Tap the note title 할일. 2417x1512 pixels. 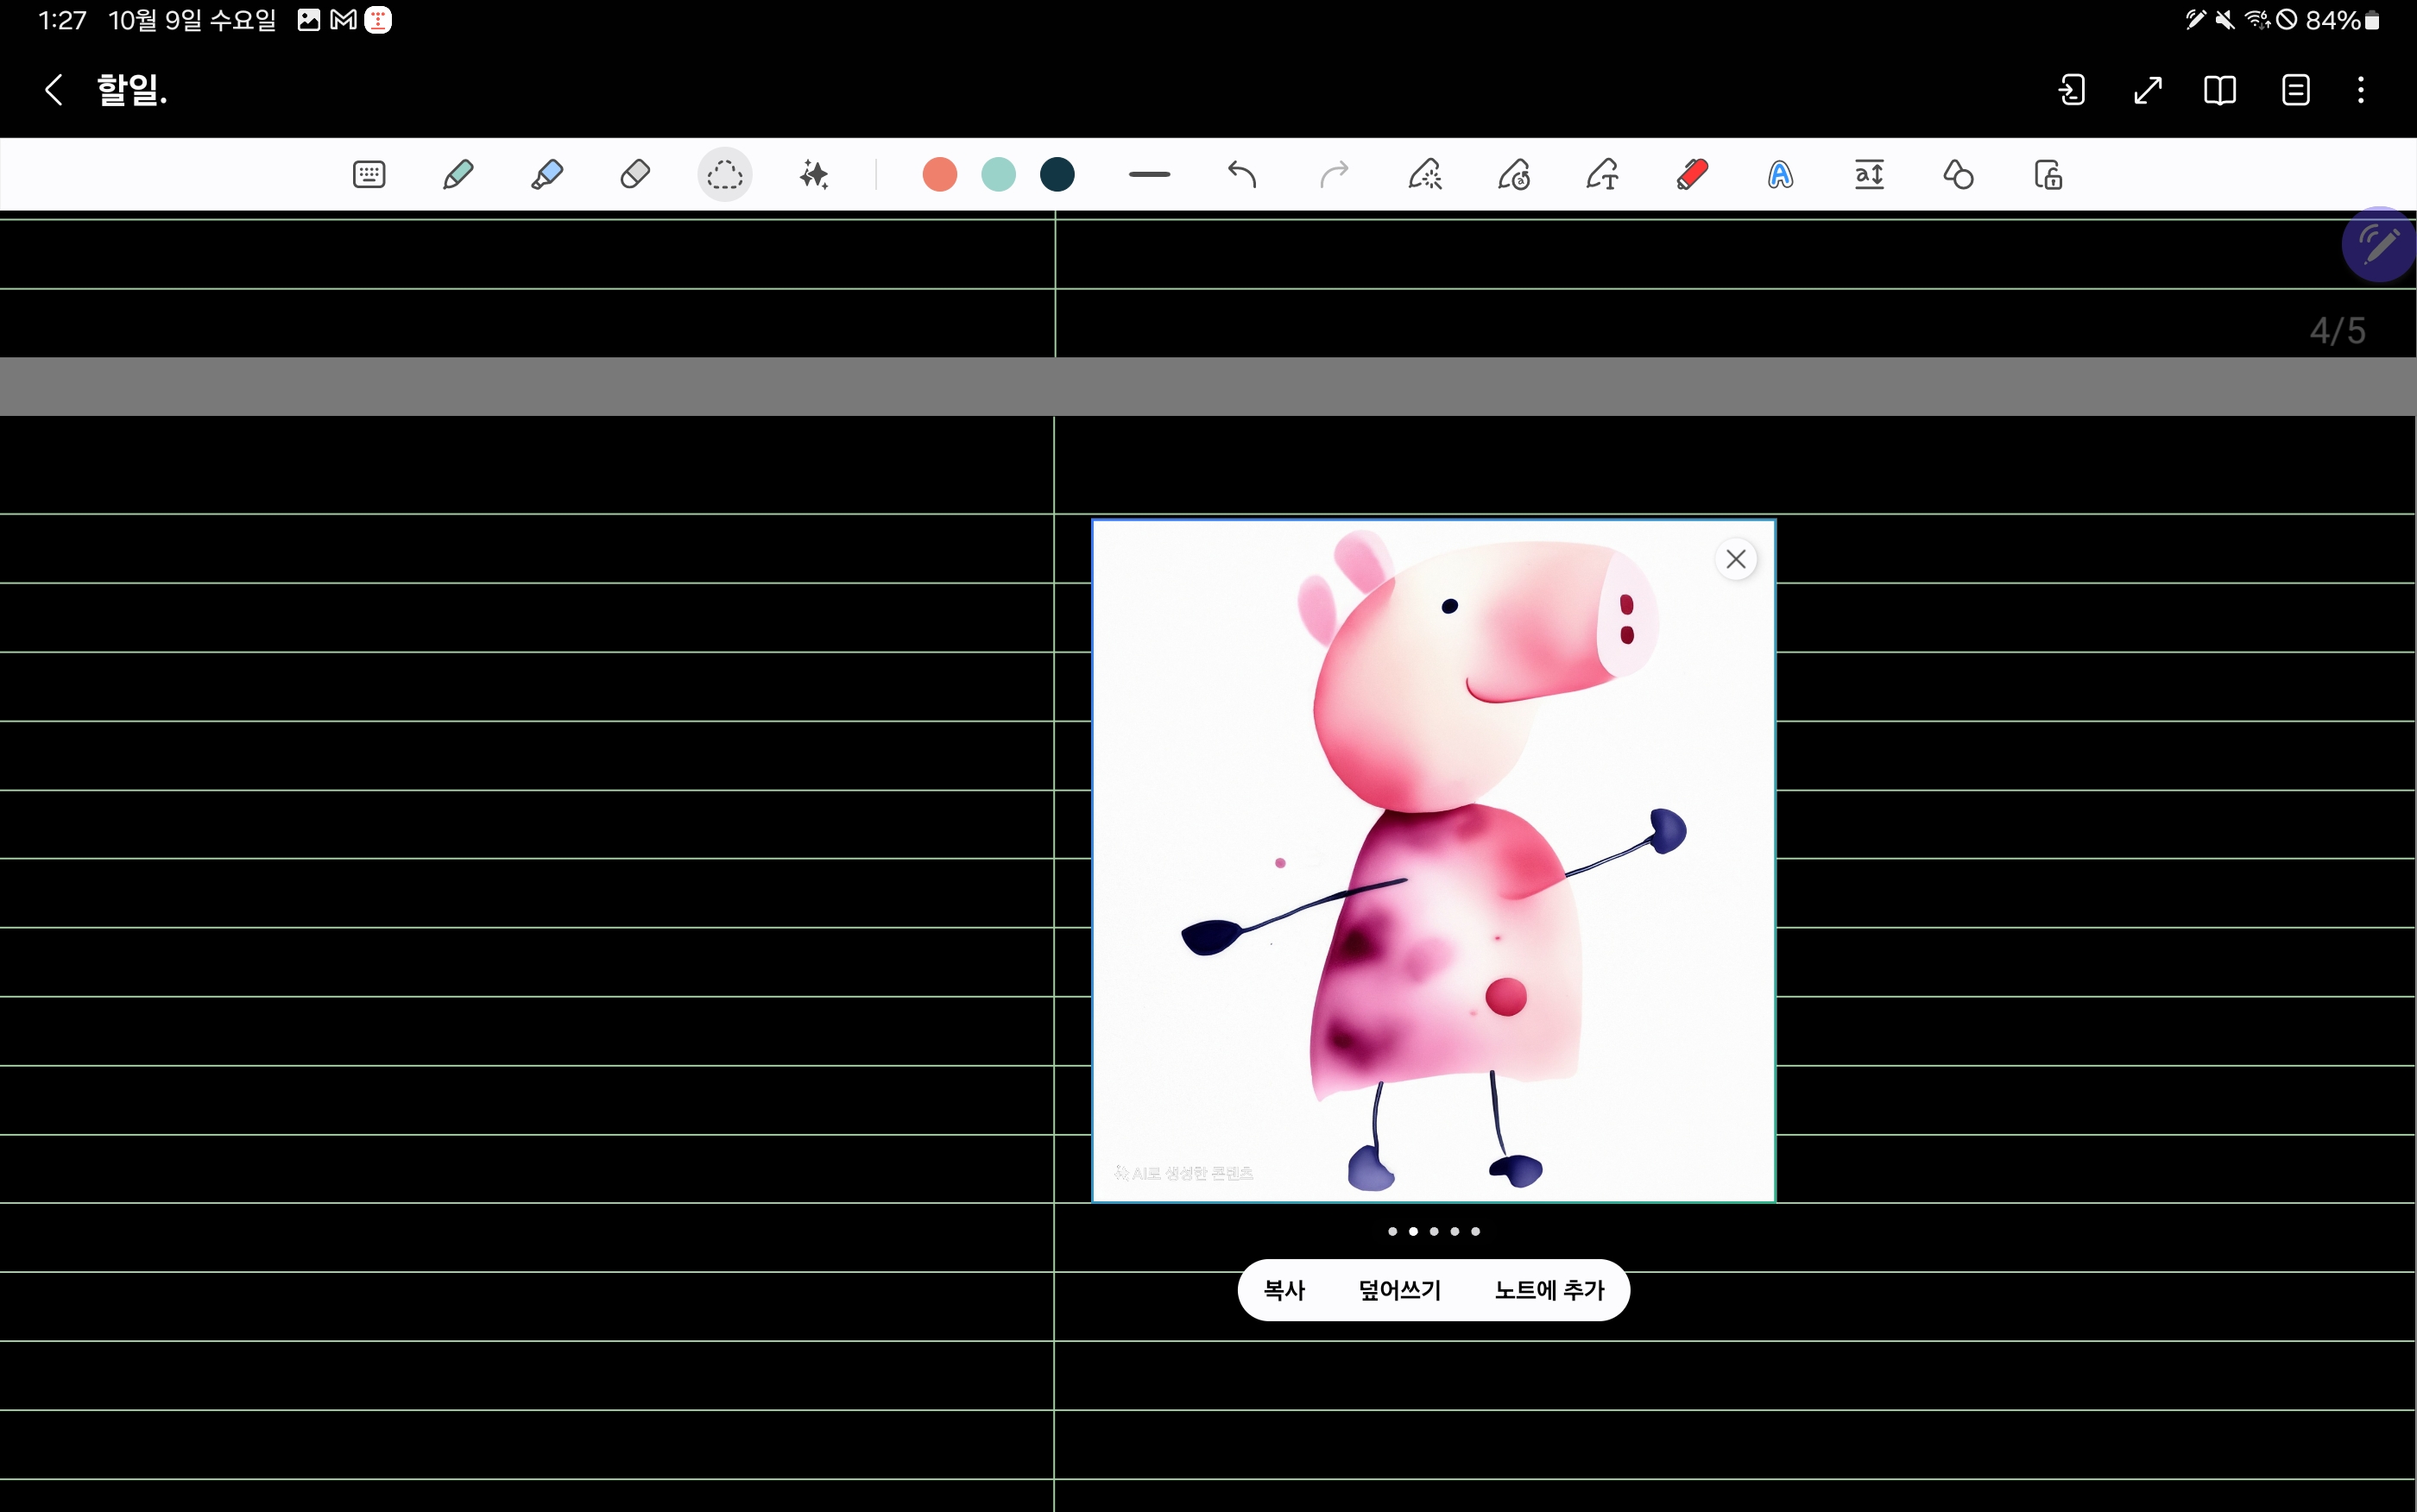pos(132,90)
